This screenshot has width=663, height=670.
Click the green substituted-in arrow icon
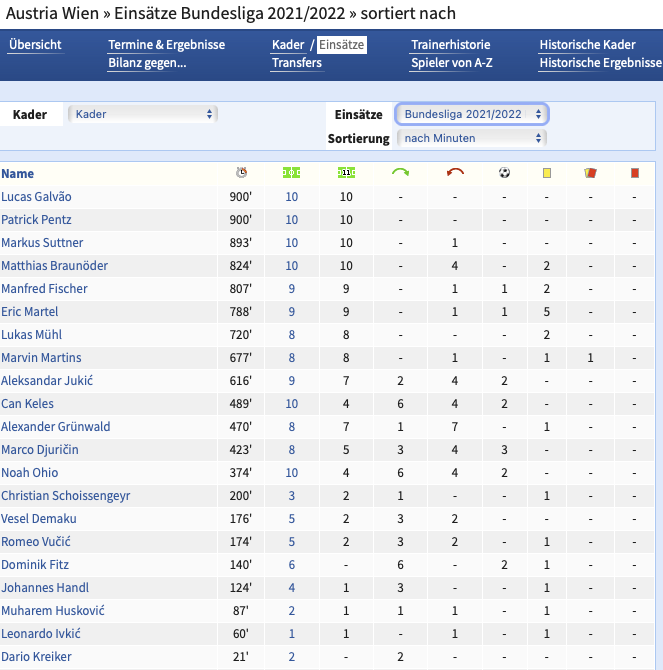[x=400, y=172]
